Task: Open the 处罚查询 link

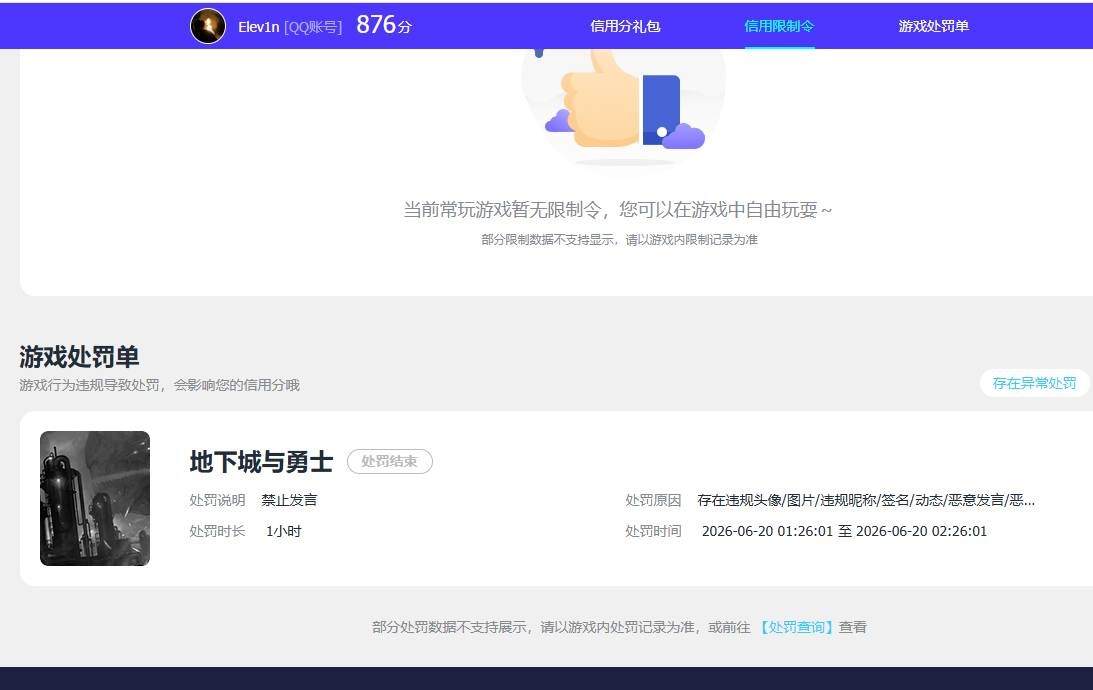Action: [796, 627]
